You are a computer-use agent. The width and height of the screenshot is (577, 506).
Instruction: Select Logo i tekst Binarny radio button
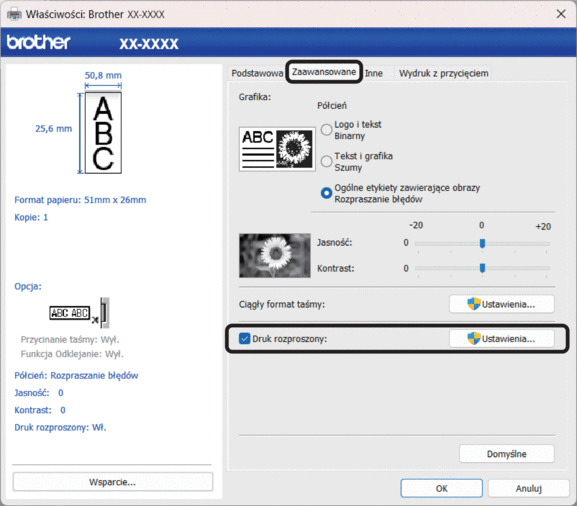(326, 130)
